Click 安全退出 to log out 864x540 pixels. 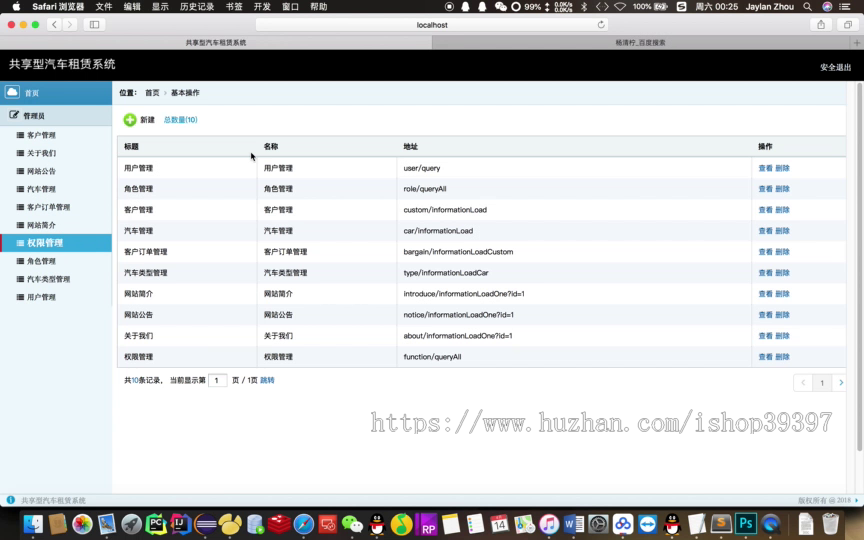[x=835, y=67]
